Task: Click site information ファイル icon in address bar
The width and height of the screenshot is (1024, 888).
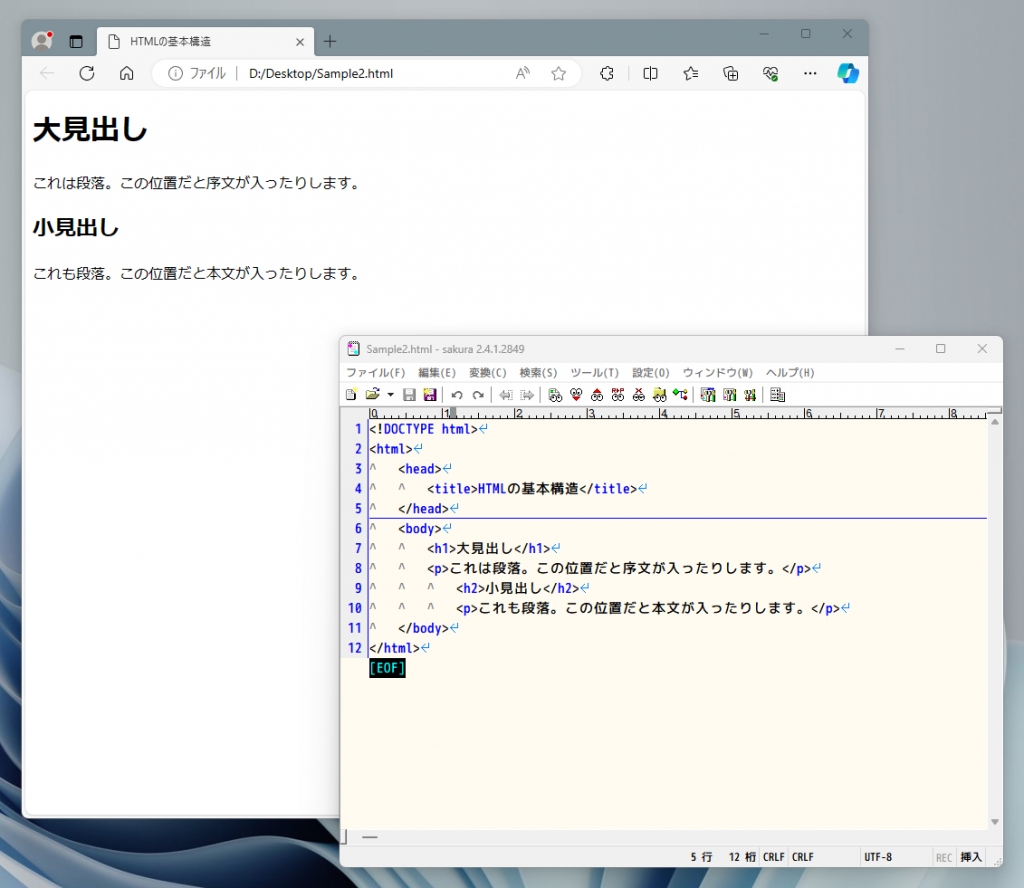Action: point(197,73)
